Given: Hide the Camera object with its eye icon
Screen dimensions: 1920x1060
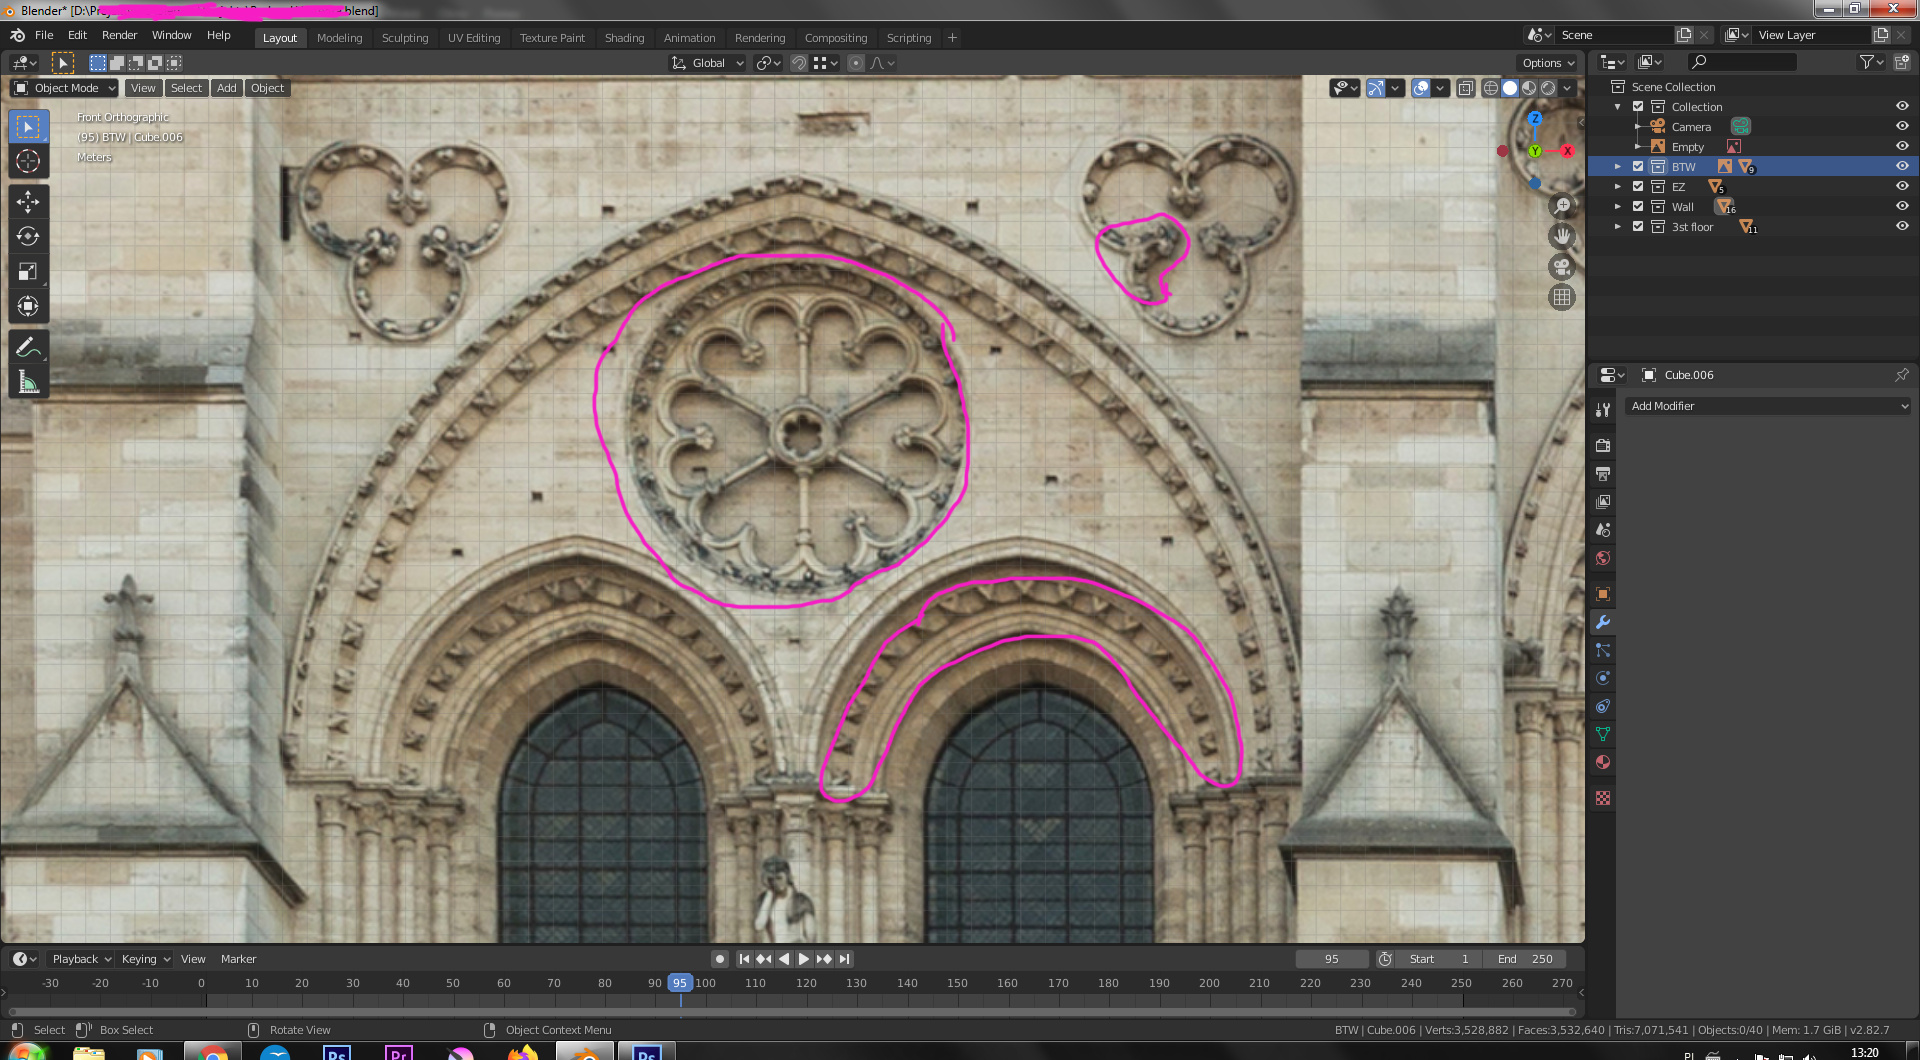Looking at the screenshot, I should [x=1902, y=126].
